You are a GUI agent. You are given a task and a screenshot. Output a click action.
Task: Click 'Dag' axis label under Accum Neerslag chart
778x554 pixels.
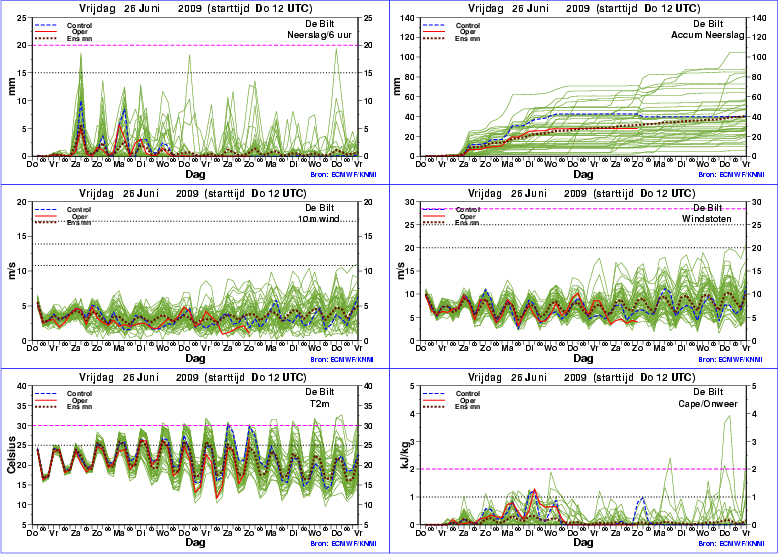point(584,174)
